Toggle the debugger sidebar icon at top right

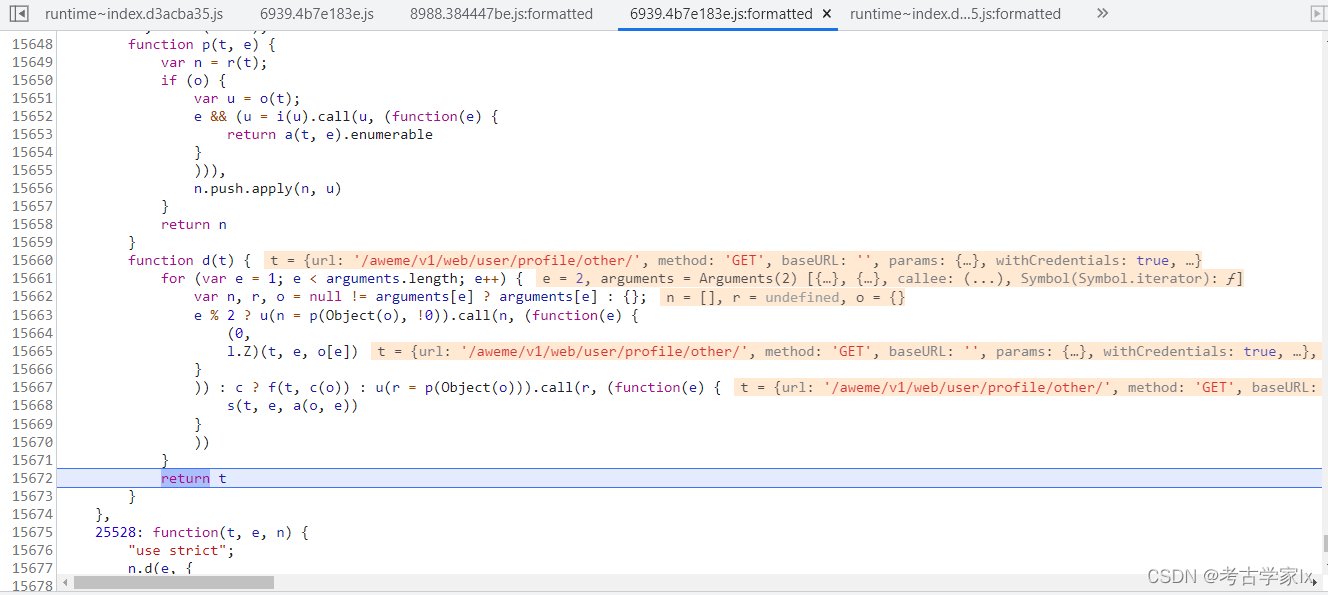(1318, 13)
